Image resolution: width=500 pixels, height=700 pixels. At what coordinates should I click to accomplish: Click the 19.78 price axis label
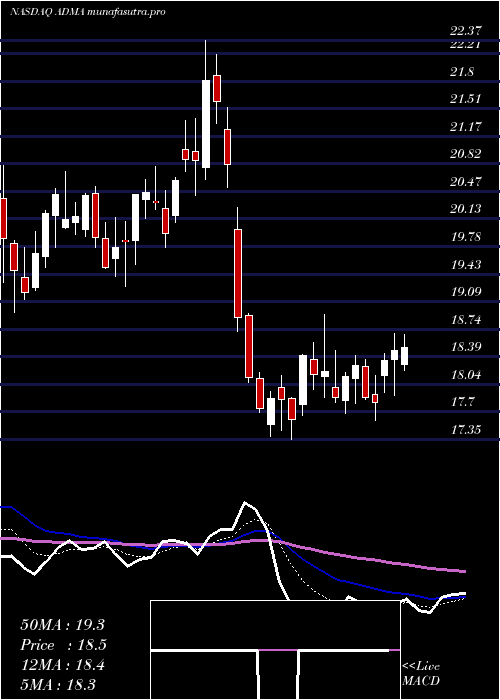point(466,237)
